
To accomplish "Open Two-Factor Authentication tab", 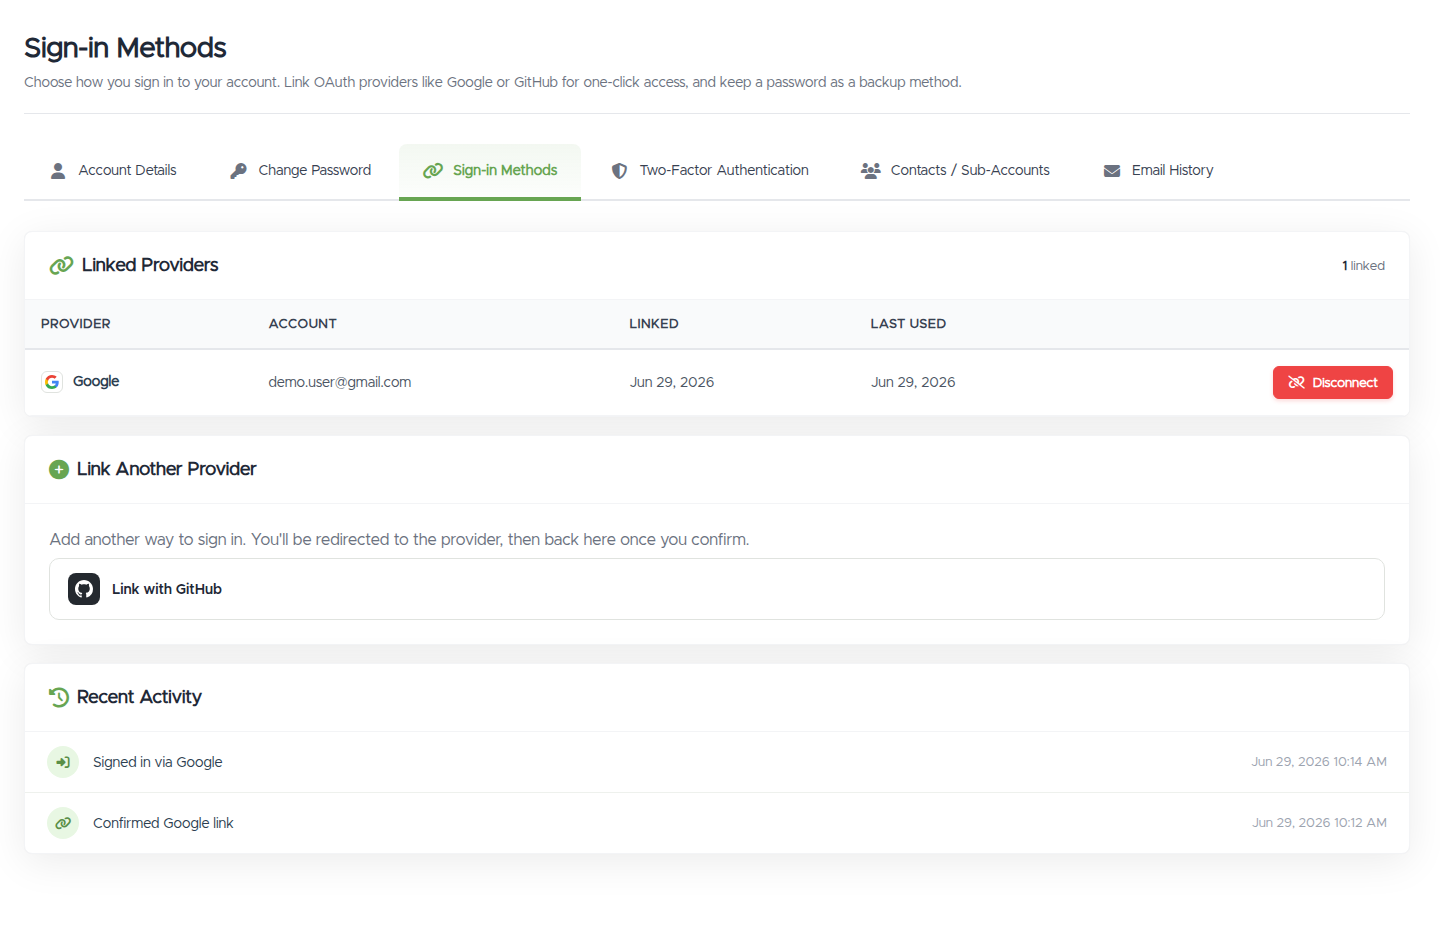I will coord(710,171).
